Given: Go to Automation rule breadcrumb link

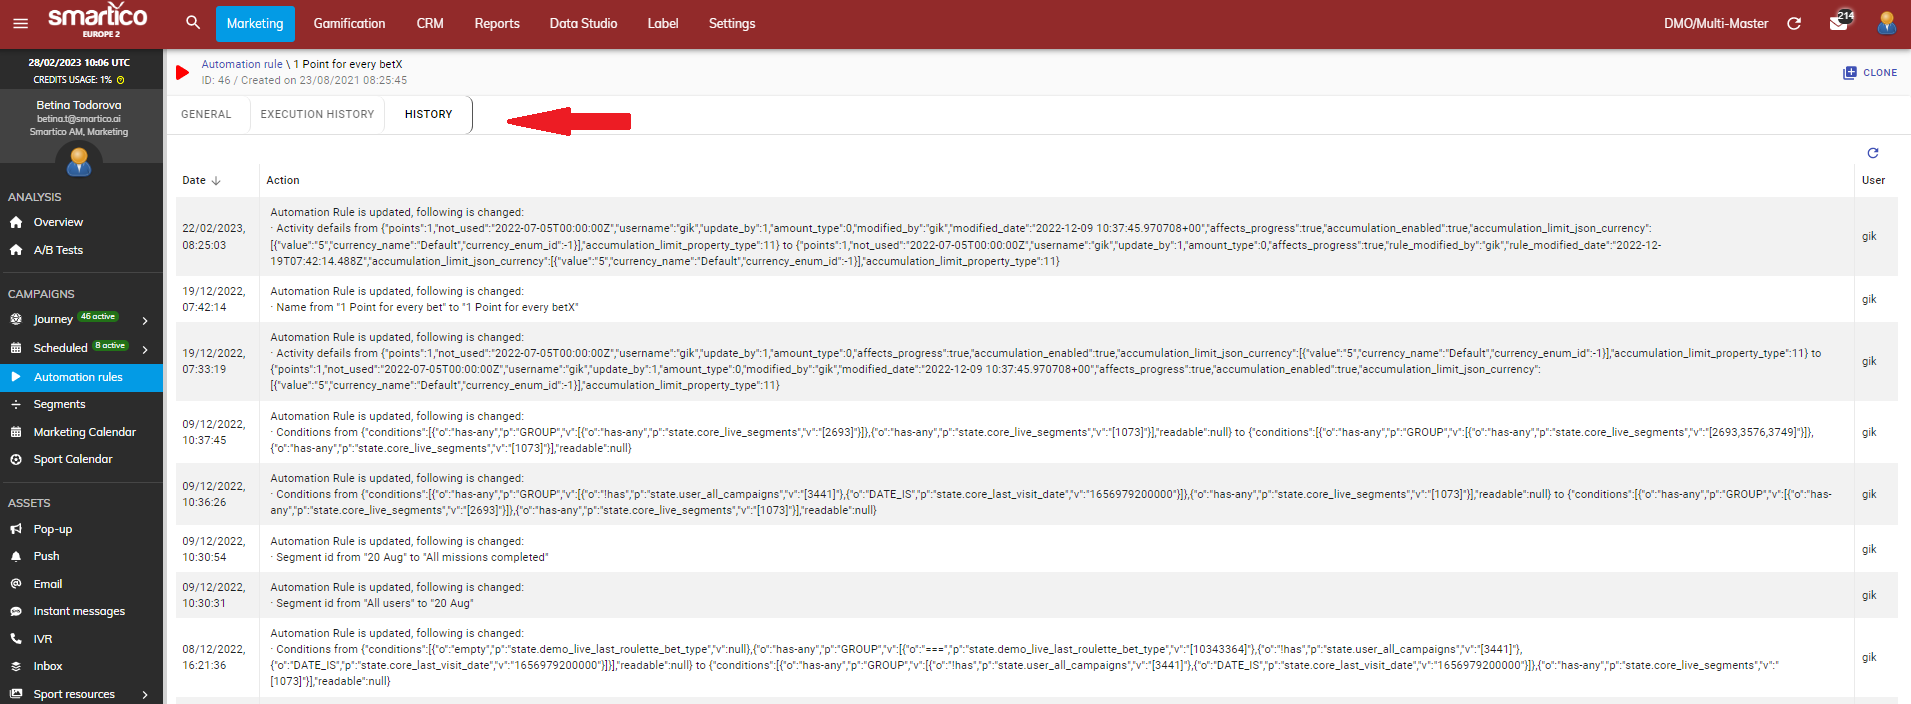Looking at the screenshot, I should point(242,64).
